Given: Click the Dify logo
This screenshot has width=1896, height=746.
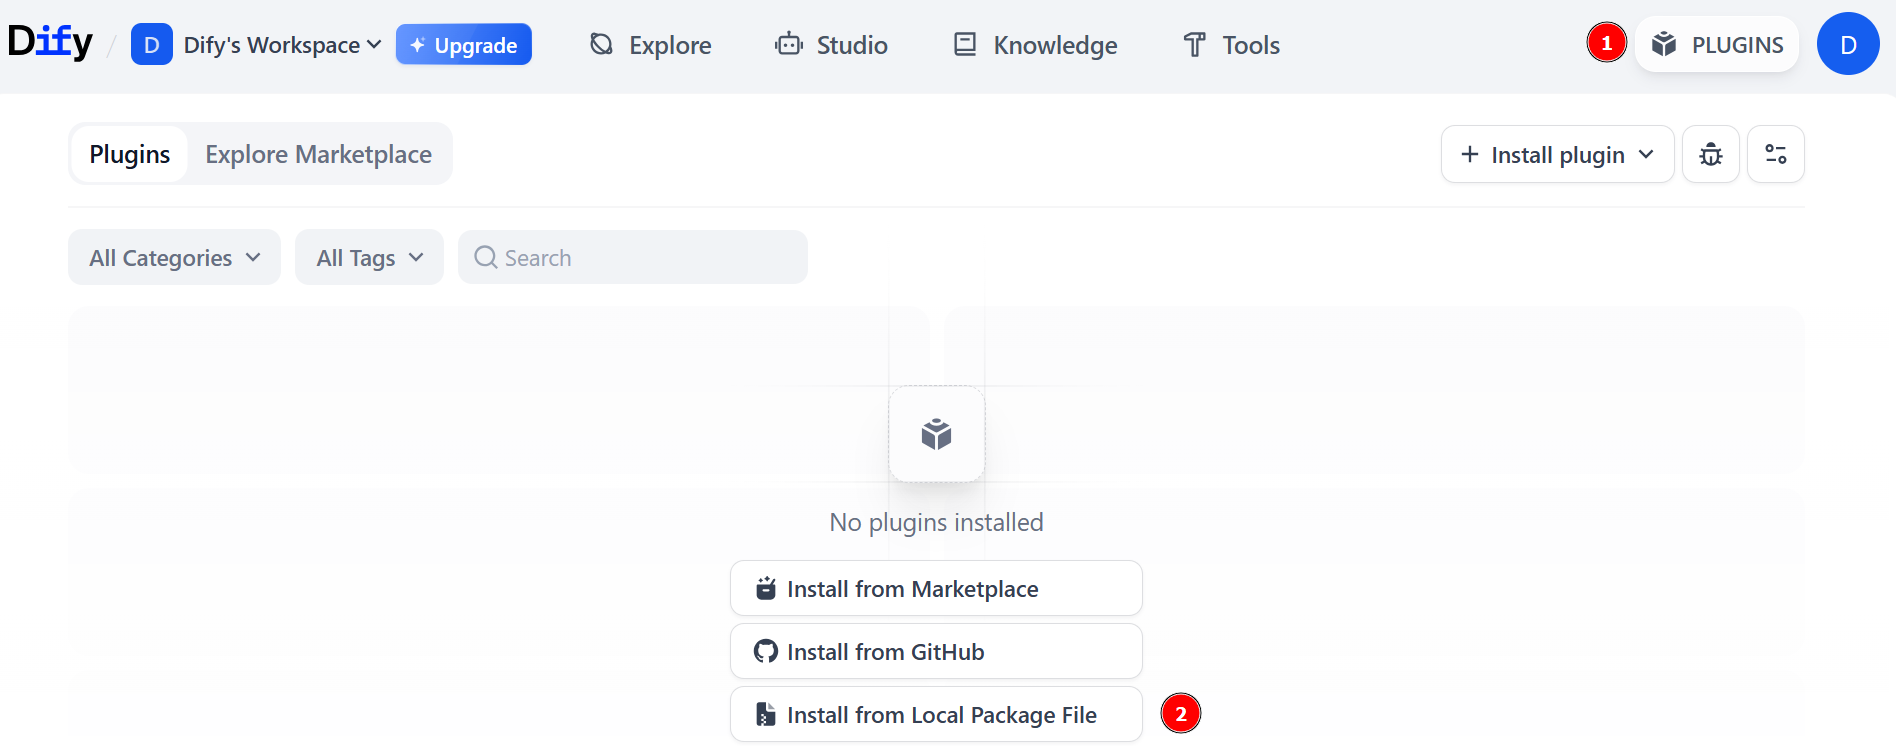Looking at the screenshot, I should point(50,43).
